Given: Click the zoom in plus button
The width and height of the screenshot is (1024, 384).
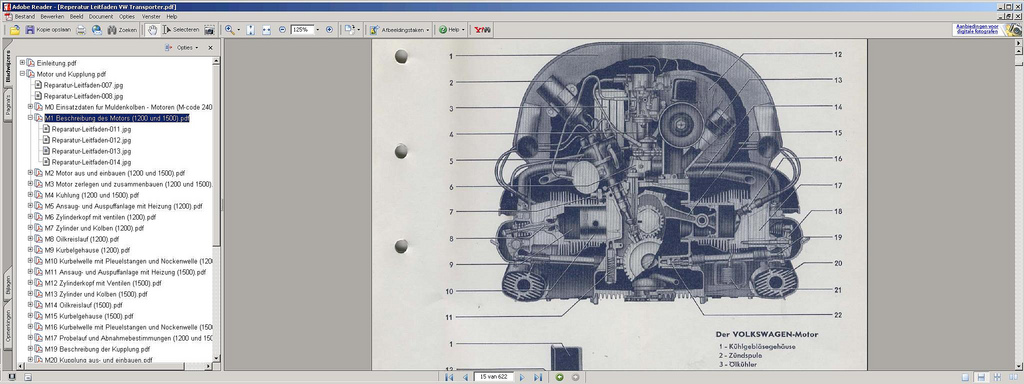Looking at the screenshot, I should (329, 30).
